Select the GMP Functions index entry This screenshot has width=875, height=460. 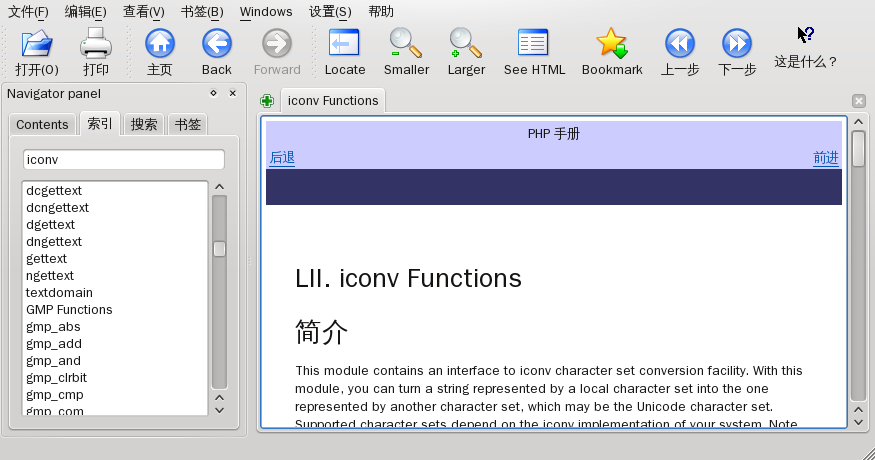69,310
